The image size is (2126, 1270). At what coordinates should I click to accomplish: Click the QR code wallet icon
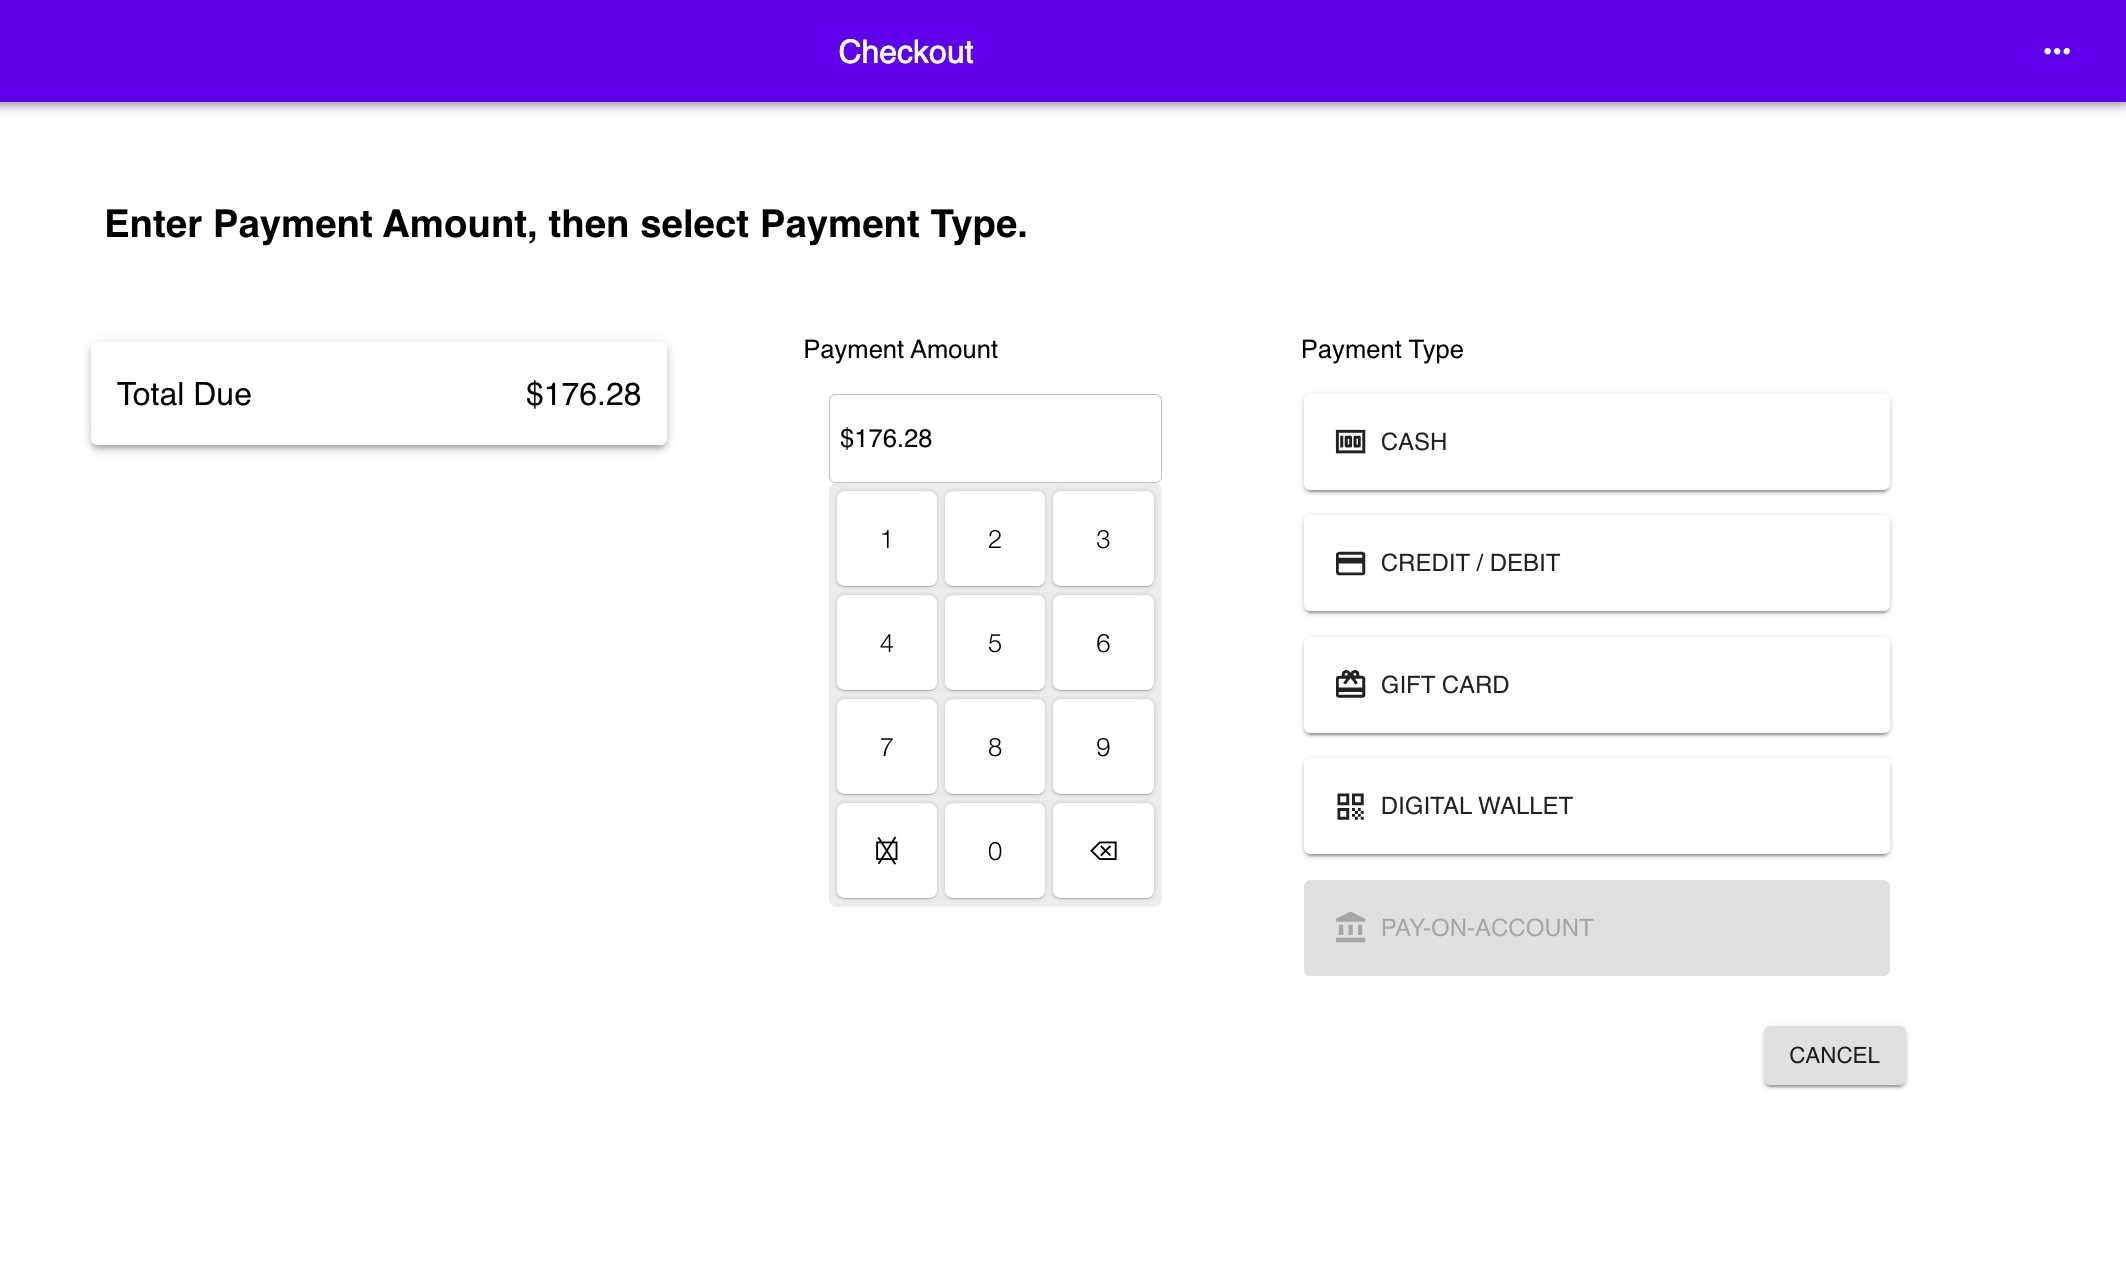pos(1350,806)
